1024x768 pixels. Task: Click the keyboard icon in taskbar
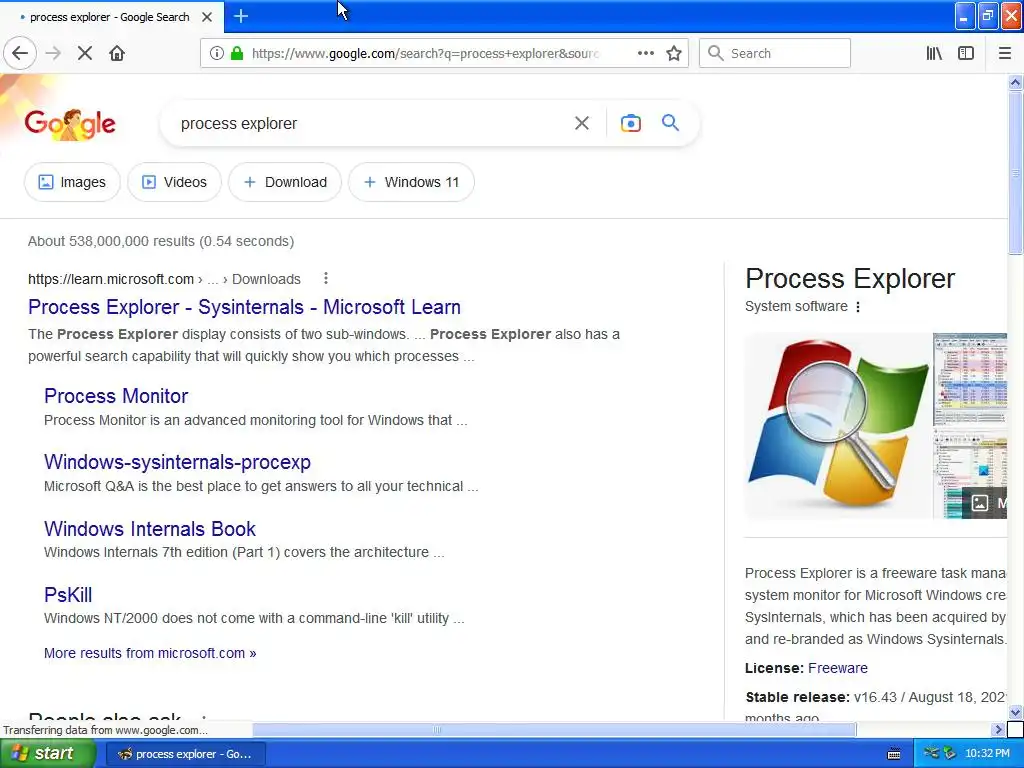click(x=894, y=754)
